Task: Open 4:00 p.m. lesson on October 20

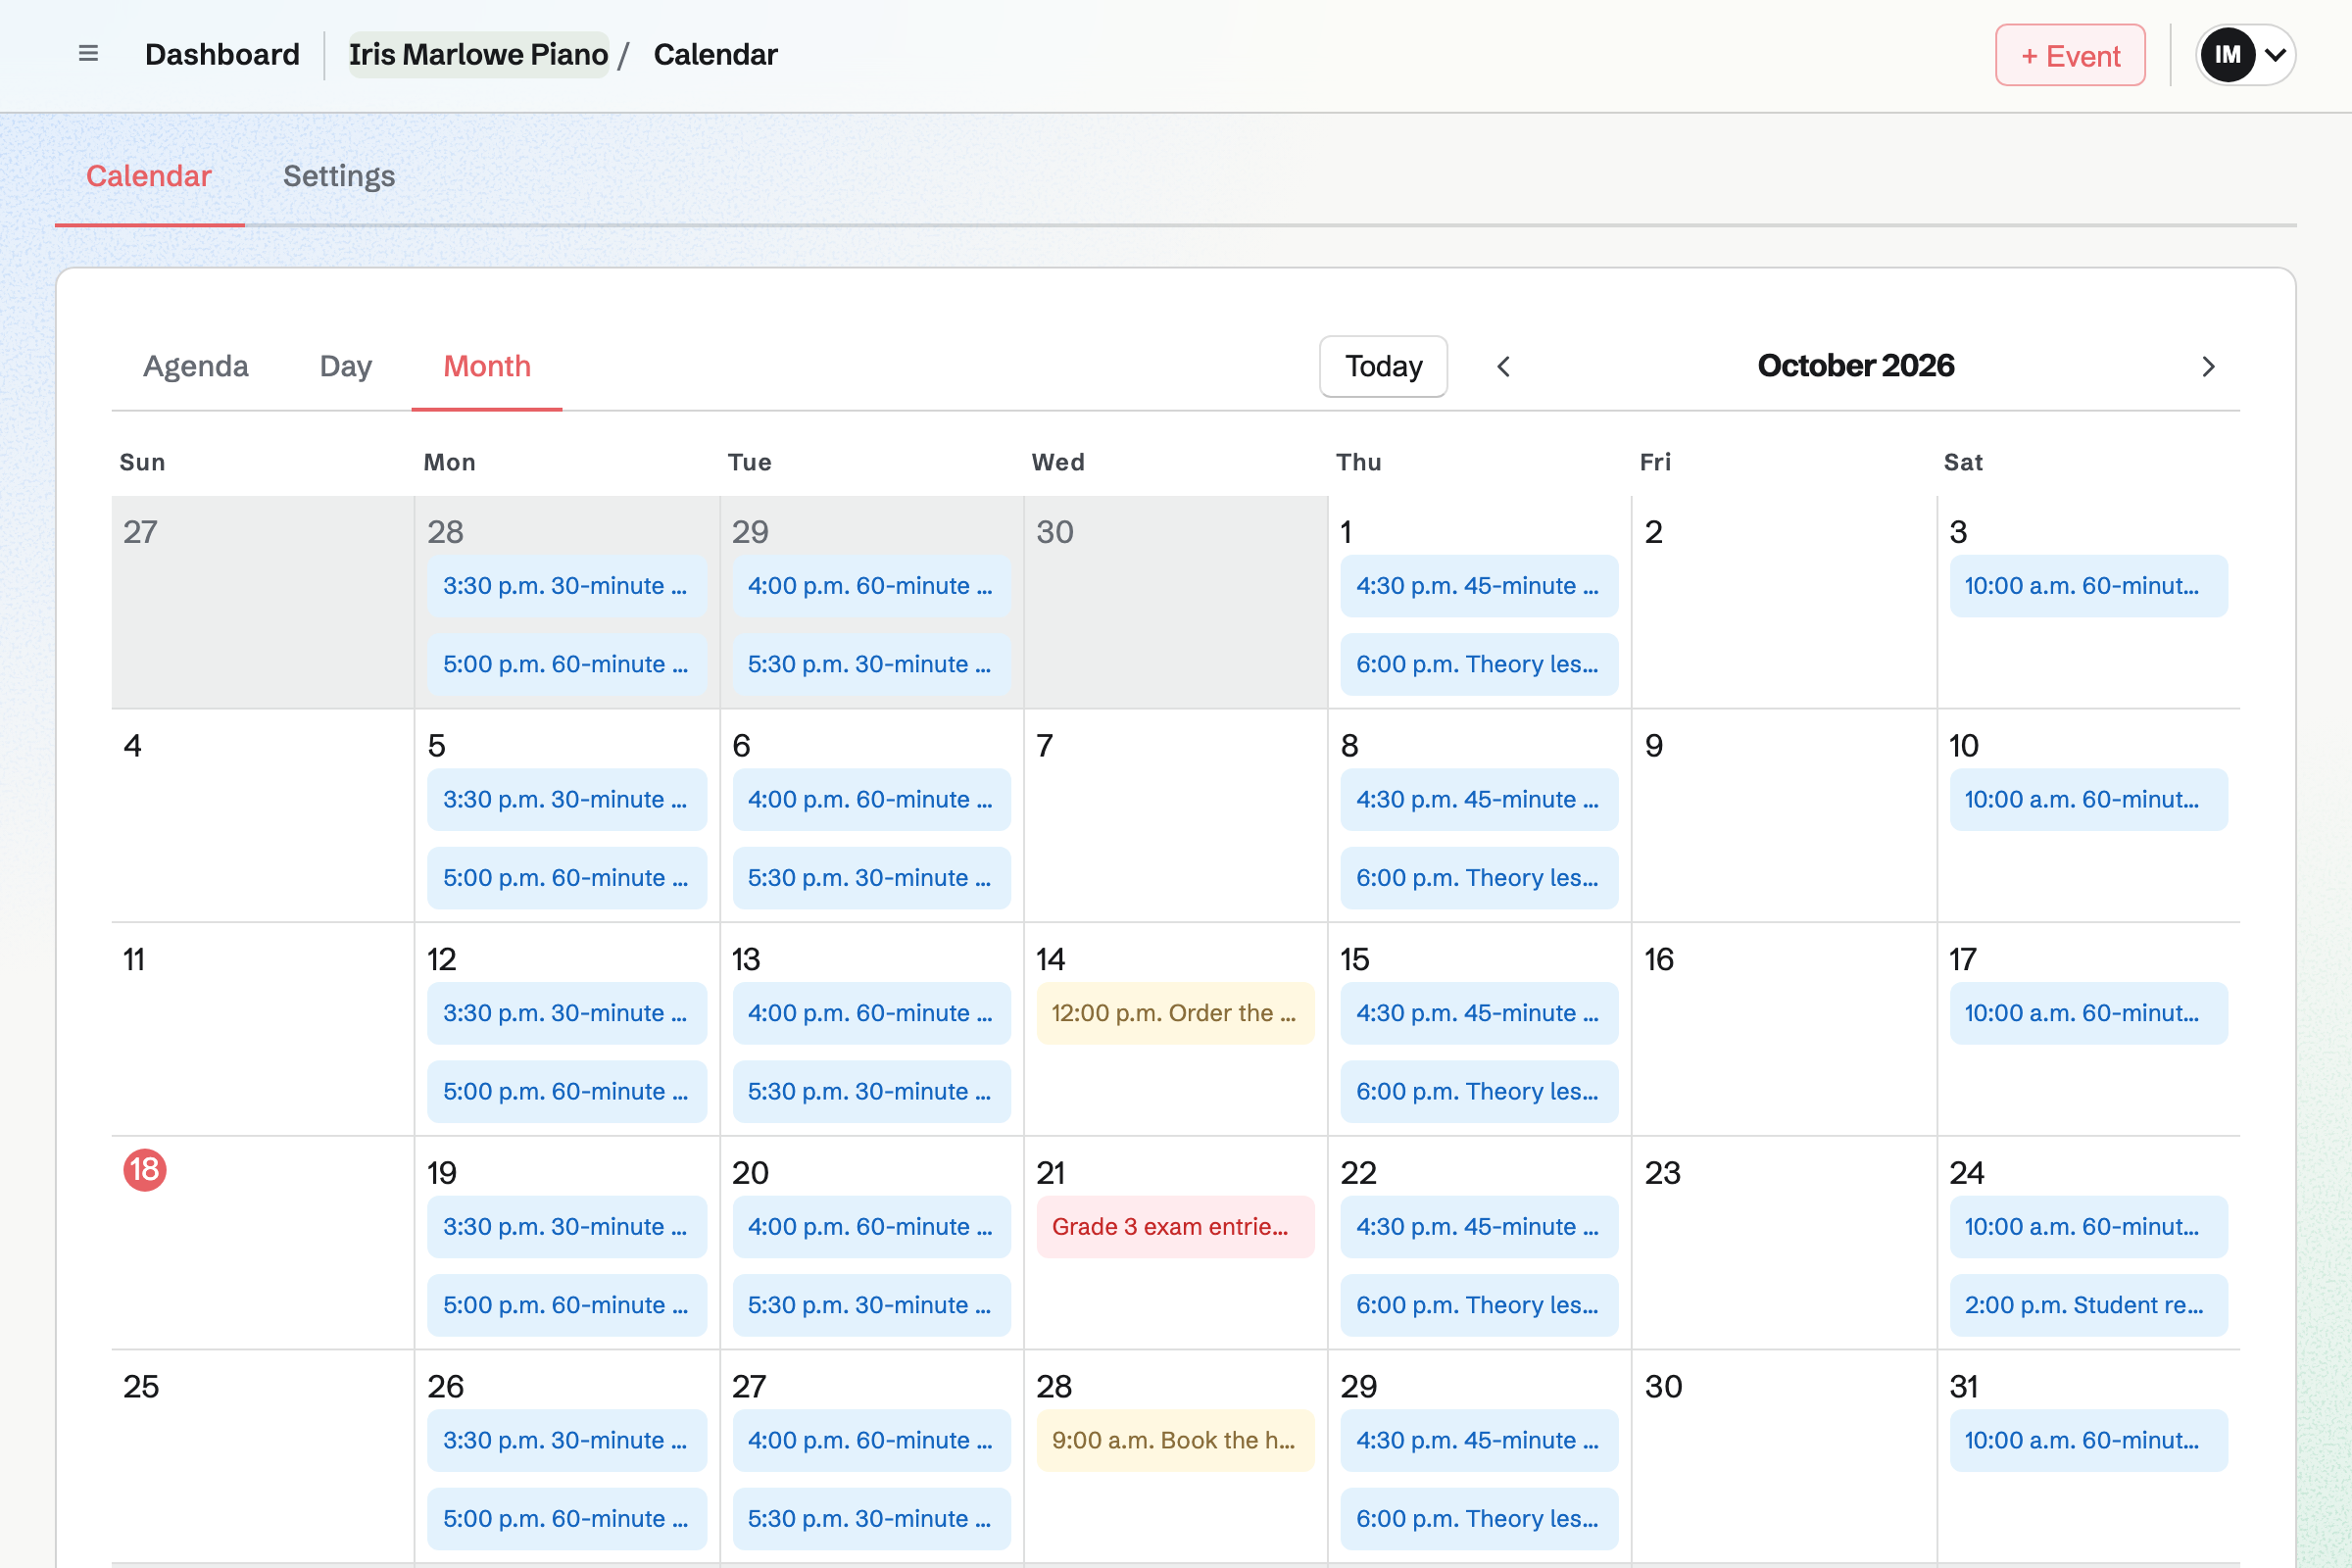Action: click(872, 1226)
